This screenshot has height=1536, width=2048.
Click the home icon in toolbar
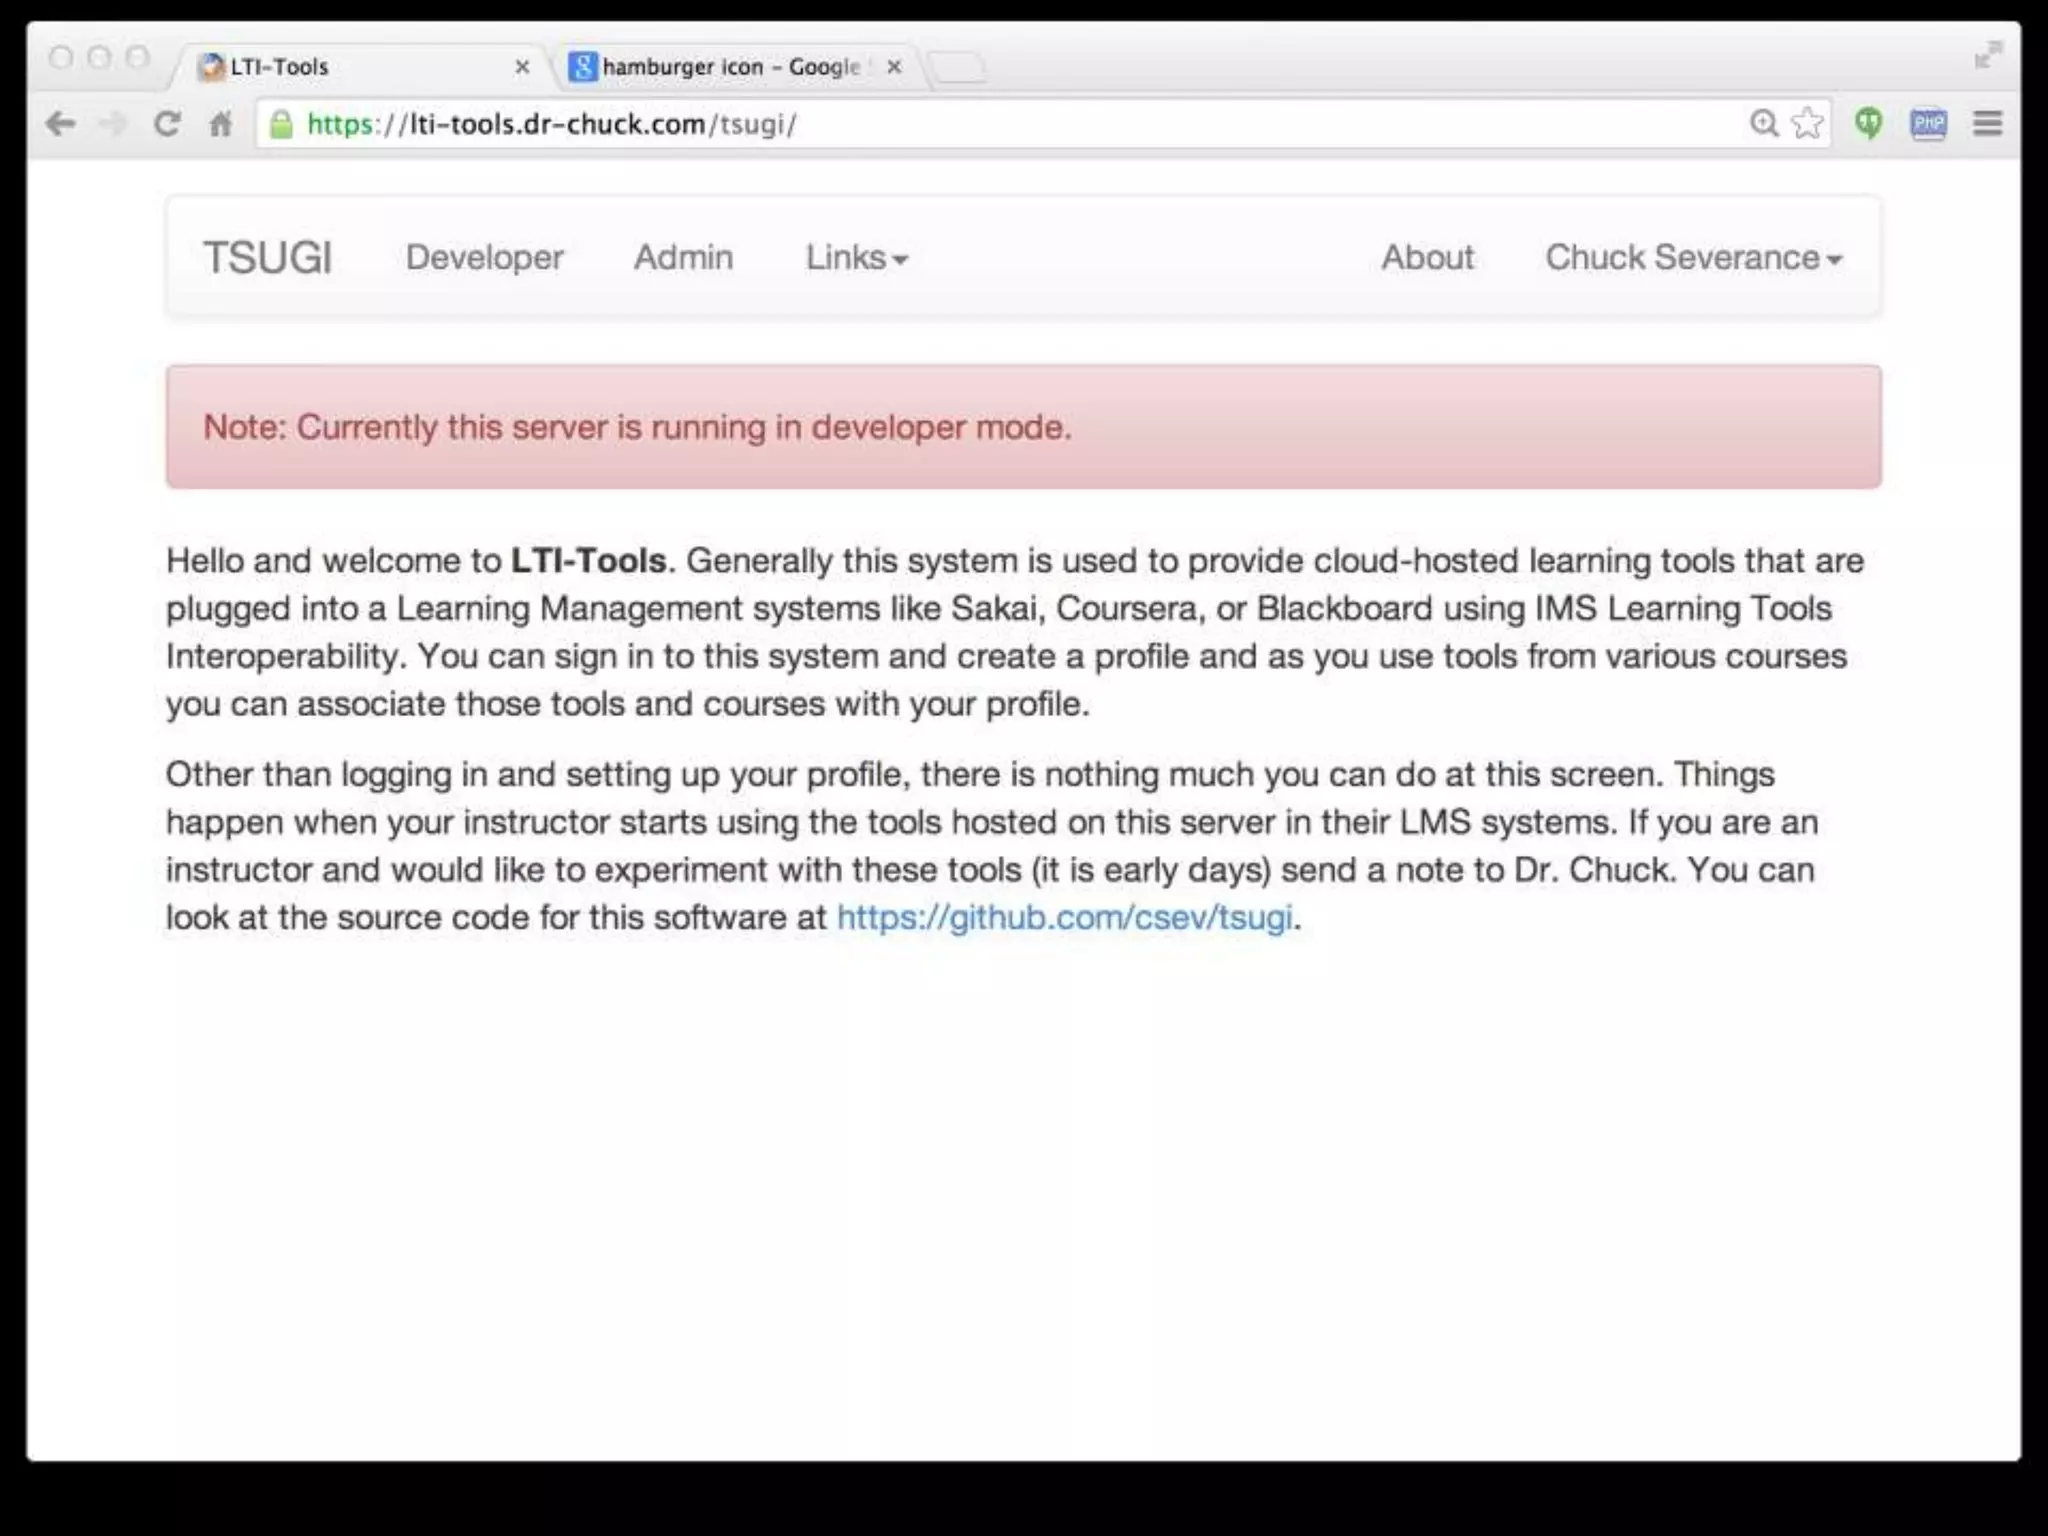(220, 124)
